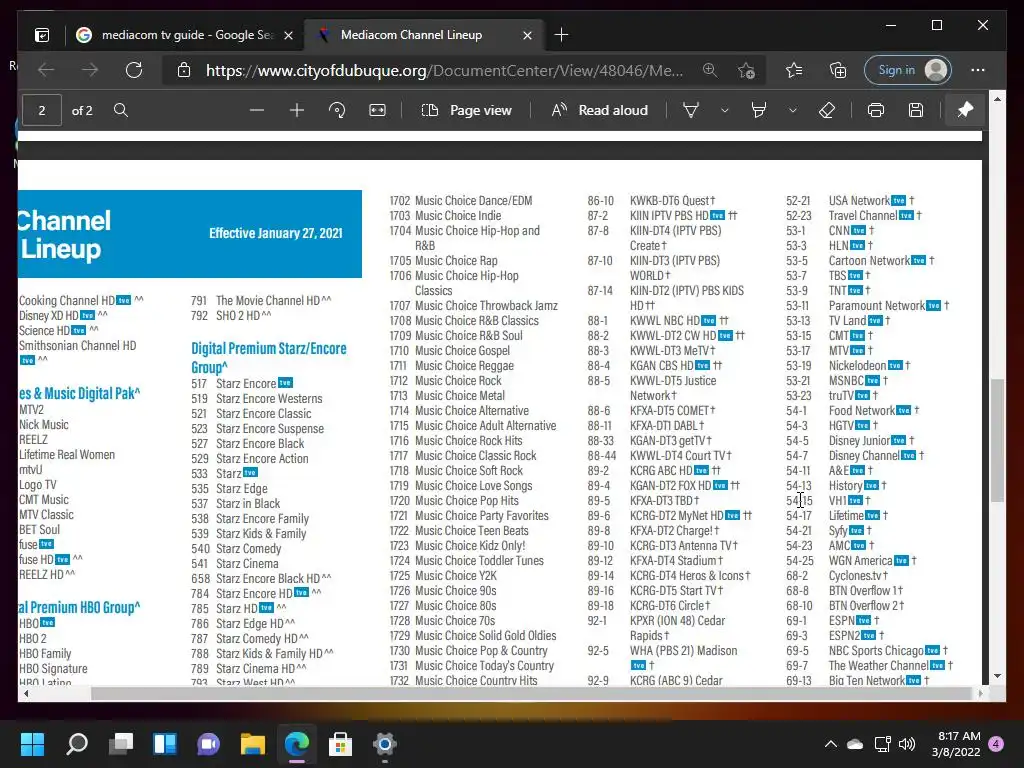Close the mediacom tv guide Google tab
The height and width of the screenshot is (768, 1024).
point(288,35)
